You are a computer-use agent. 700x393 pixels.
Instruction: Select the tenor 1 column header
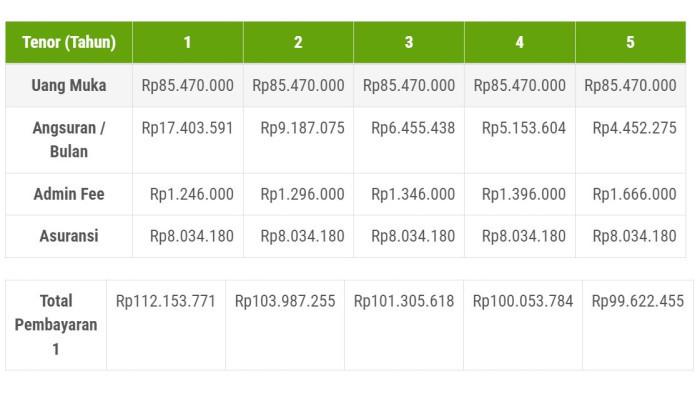pos(188,42)
